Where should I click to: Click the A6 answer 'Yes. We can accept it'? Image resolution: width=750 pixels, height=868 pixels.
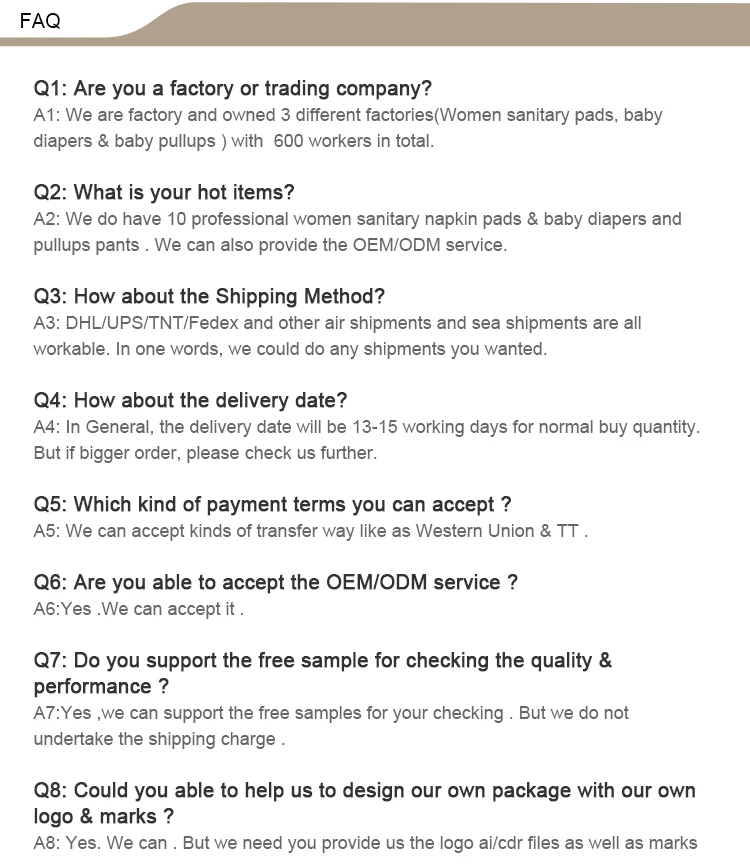click(x=139, y=609)
